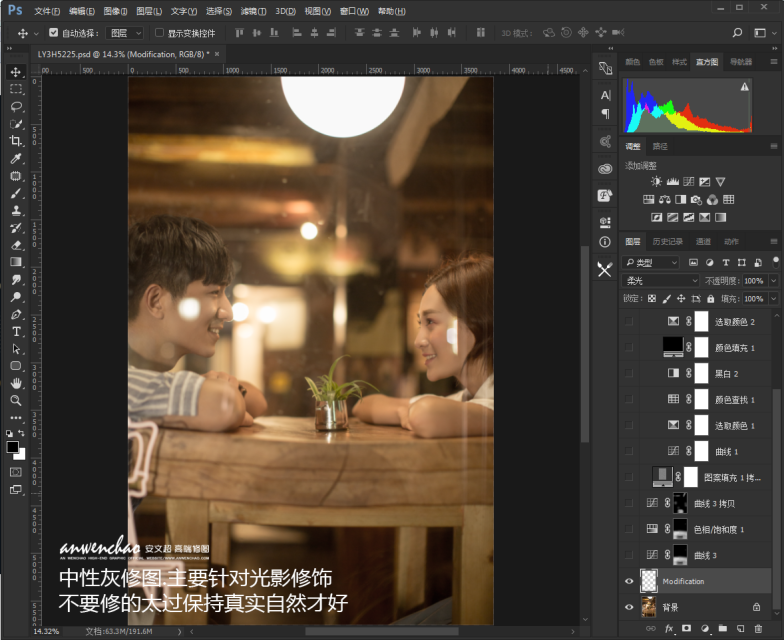Image resolution: width=784 pixels, height=640 pixels.
Task: Open the fill (填充) dropdown arrow
Action: [x=774, y=298]
